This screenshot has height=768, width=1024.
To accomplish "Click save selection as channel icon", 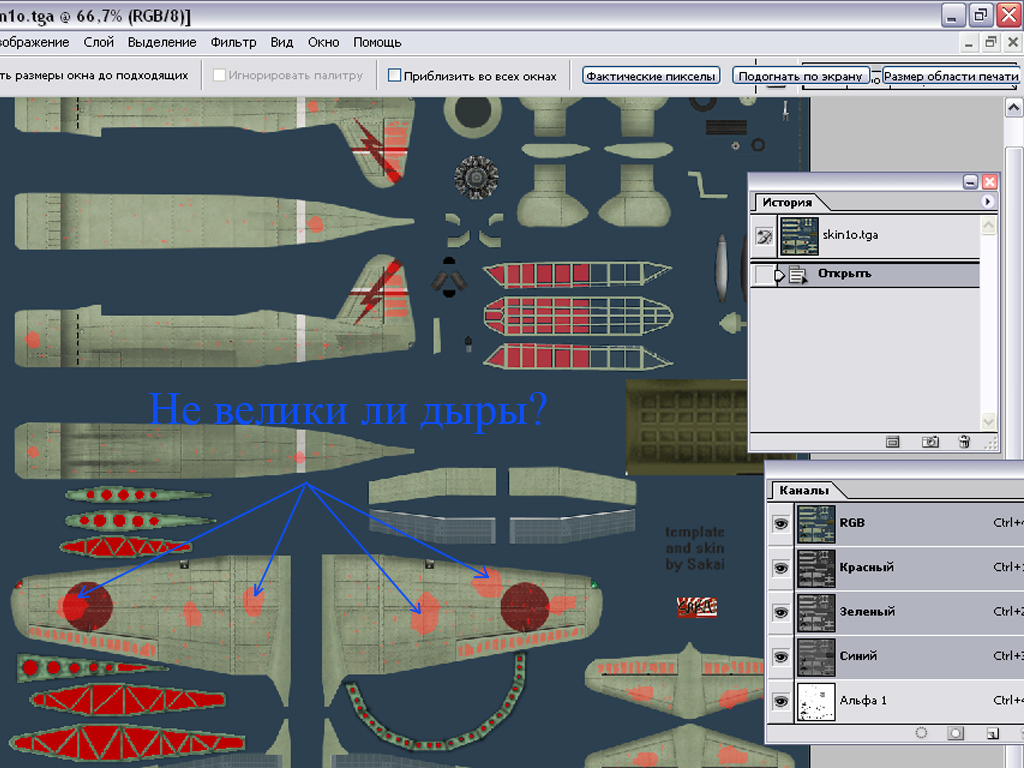I will click(x=956, y=733).
